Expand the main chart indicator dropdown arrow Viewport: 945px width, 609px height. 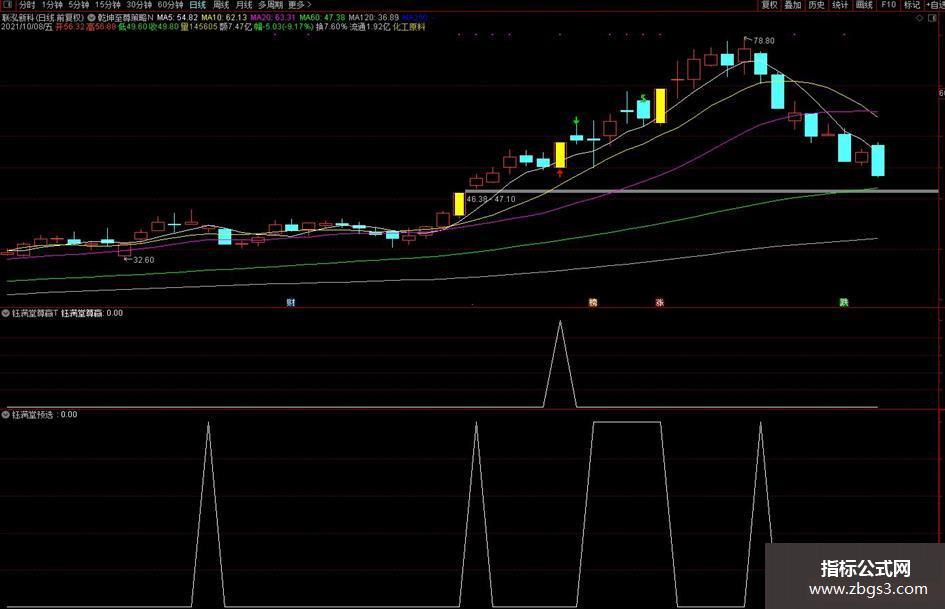(91, 17)
